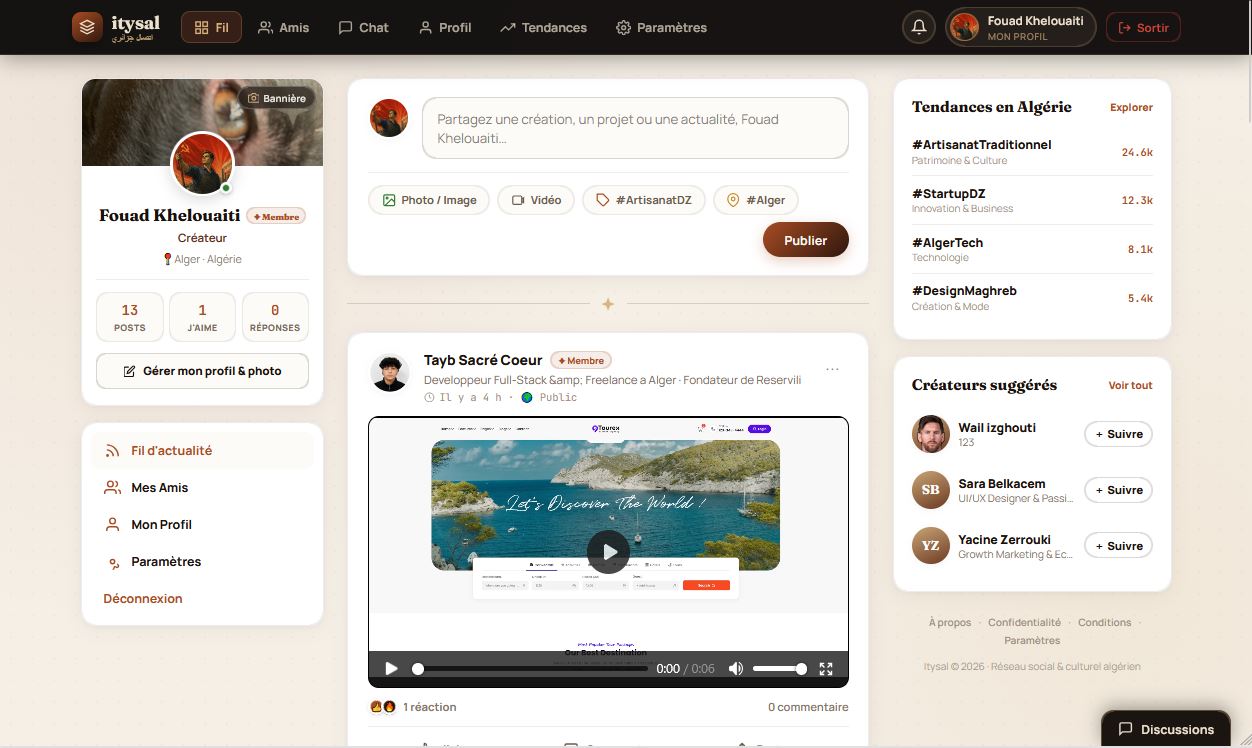The image size is (1252, 748).
Task: Mute the video using speaker icon
Action: (736, 669)
